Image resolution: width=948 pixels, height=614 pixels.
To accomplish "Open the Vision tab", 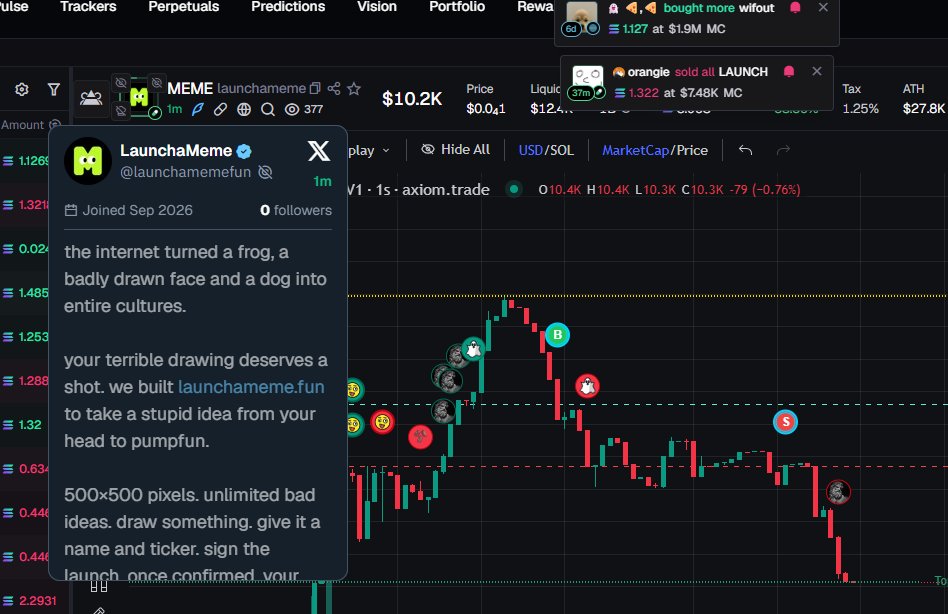I will coord(377,7).
